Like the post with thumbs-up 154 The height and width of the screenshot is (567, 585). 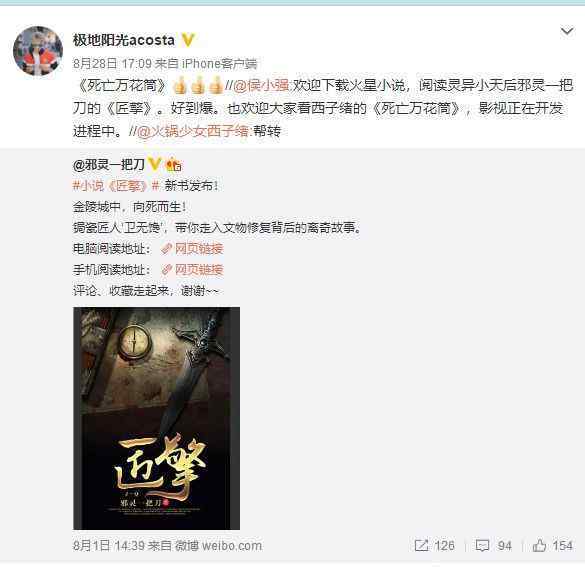pos(539,545)
